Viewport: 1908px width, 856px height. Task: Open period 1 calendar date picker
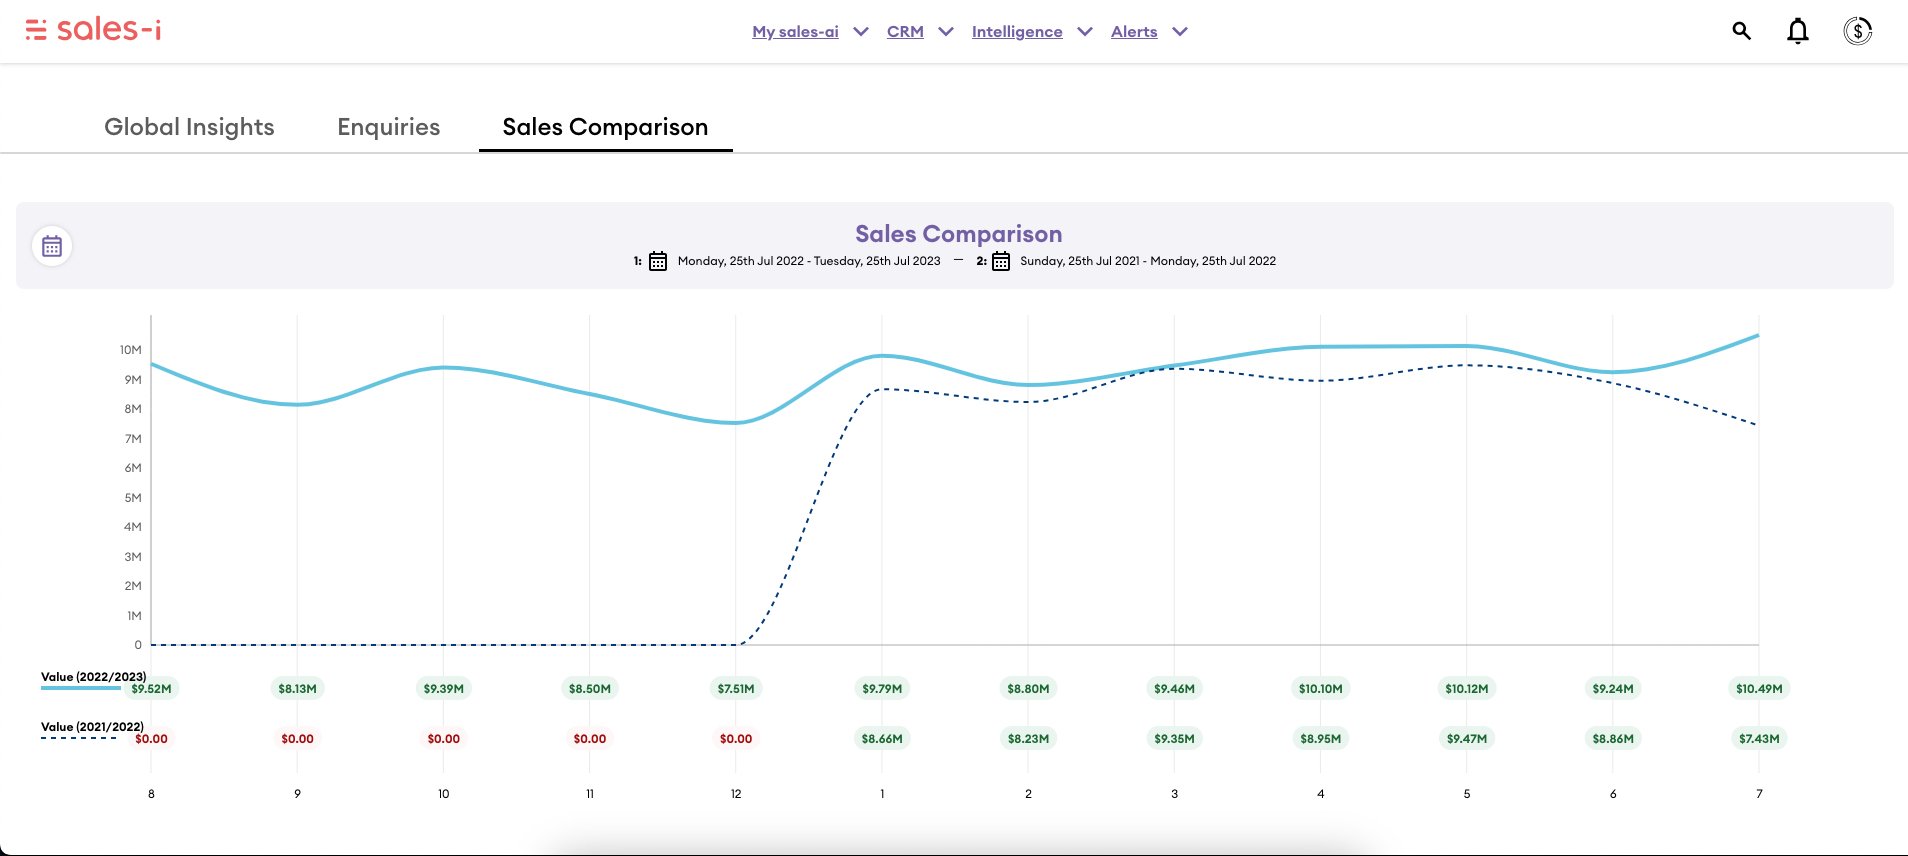click(x=658, y=261)
